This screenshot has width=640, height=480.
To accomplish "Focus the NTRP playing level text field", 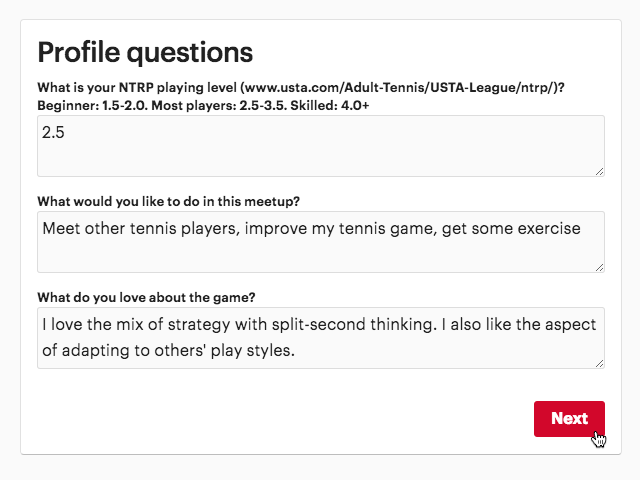I will 320,146.
